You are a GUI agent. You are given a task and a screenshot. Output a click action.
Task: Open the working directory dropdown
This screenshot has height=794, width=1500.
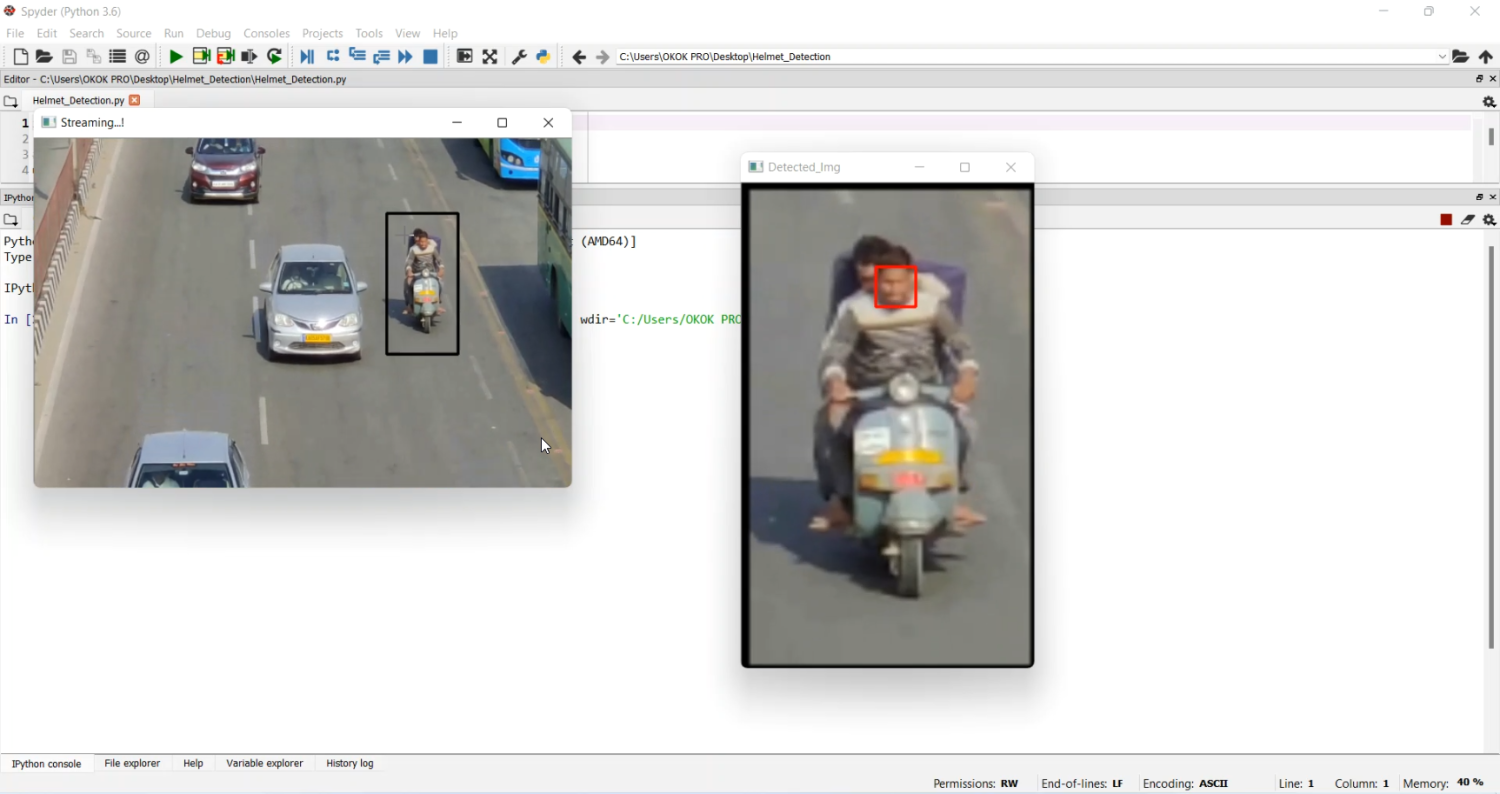coord(1441,56)
